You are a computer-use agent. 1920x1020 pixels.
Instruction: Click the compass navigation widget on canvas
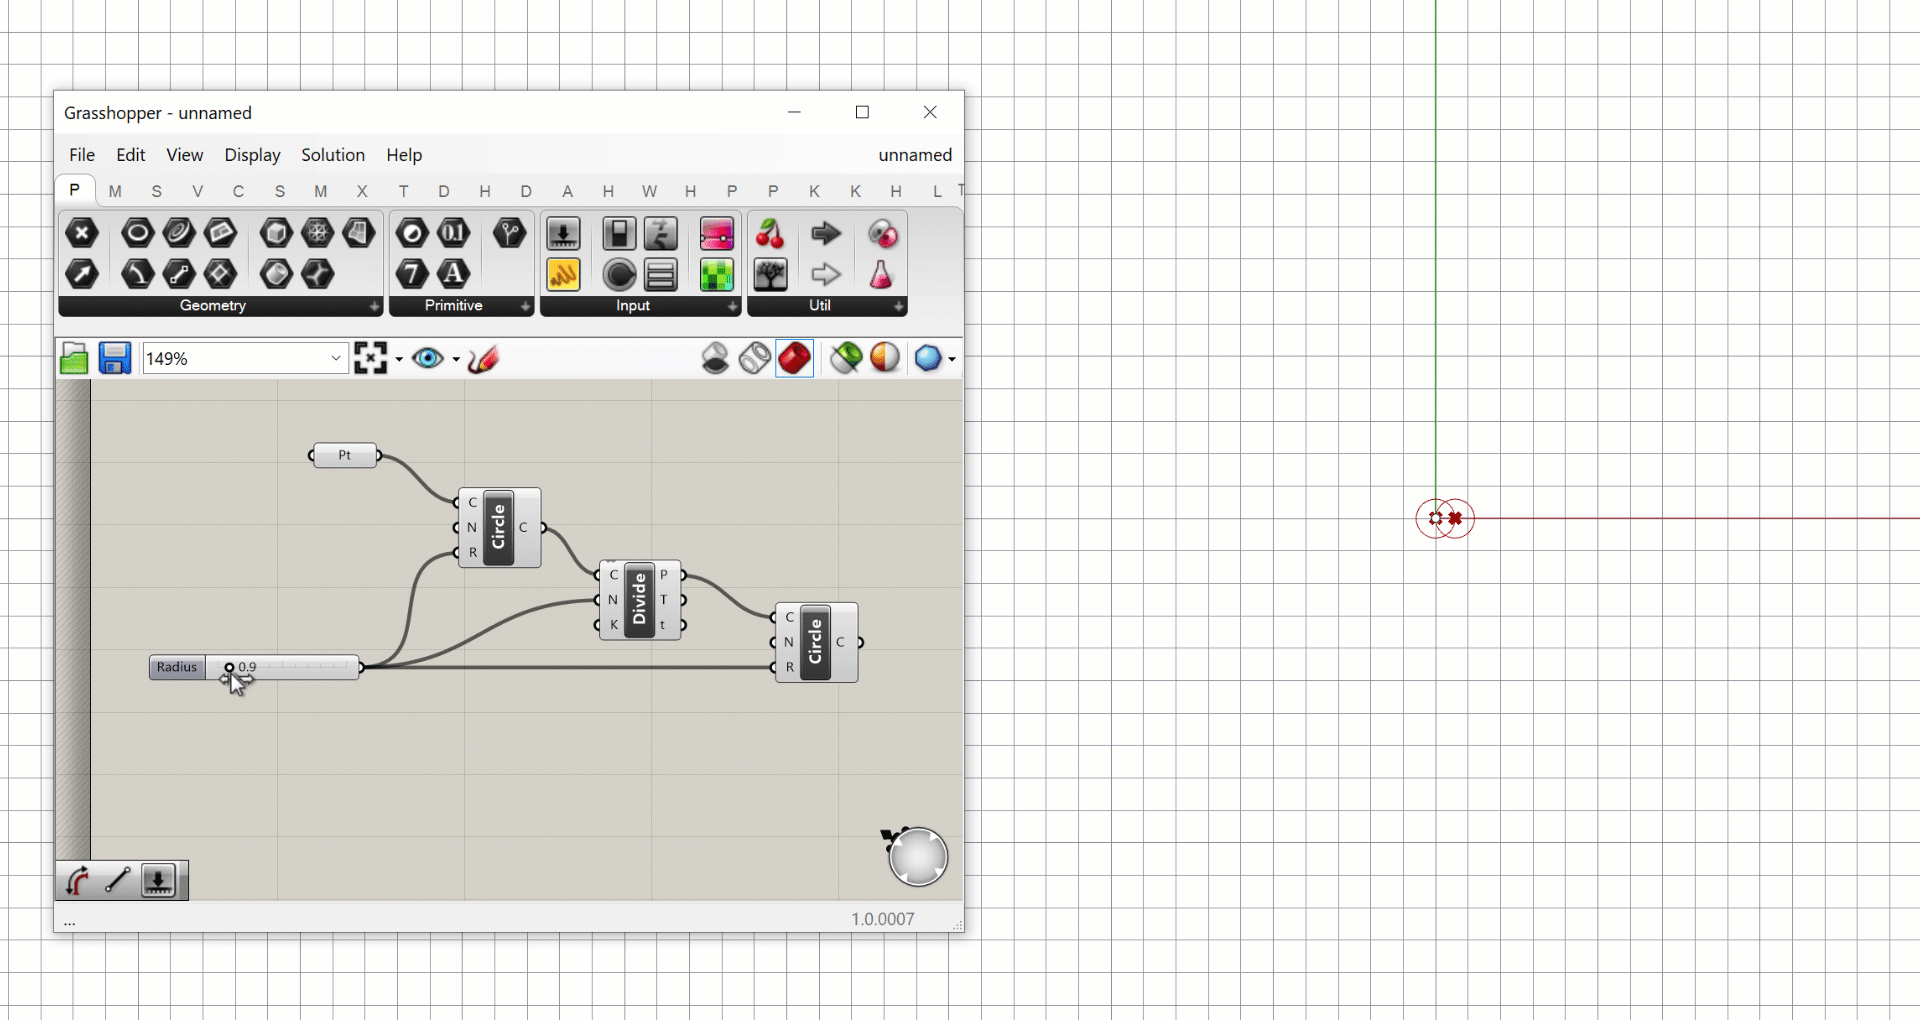pos(917,857)
